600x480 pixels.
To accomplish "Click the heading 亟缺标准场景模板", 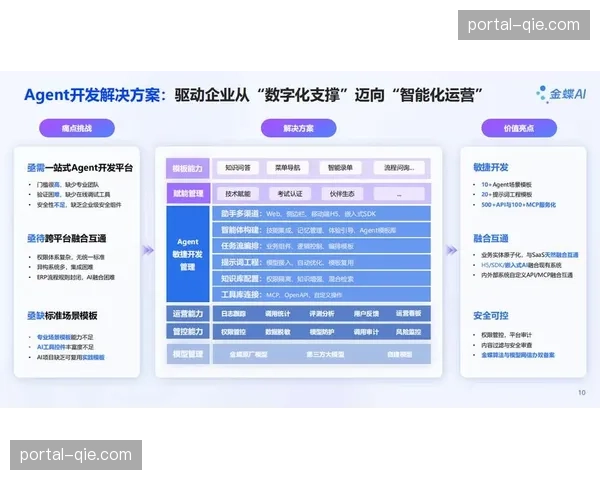I will (x=62, y=316).
